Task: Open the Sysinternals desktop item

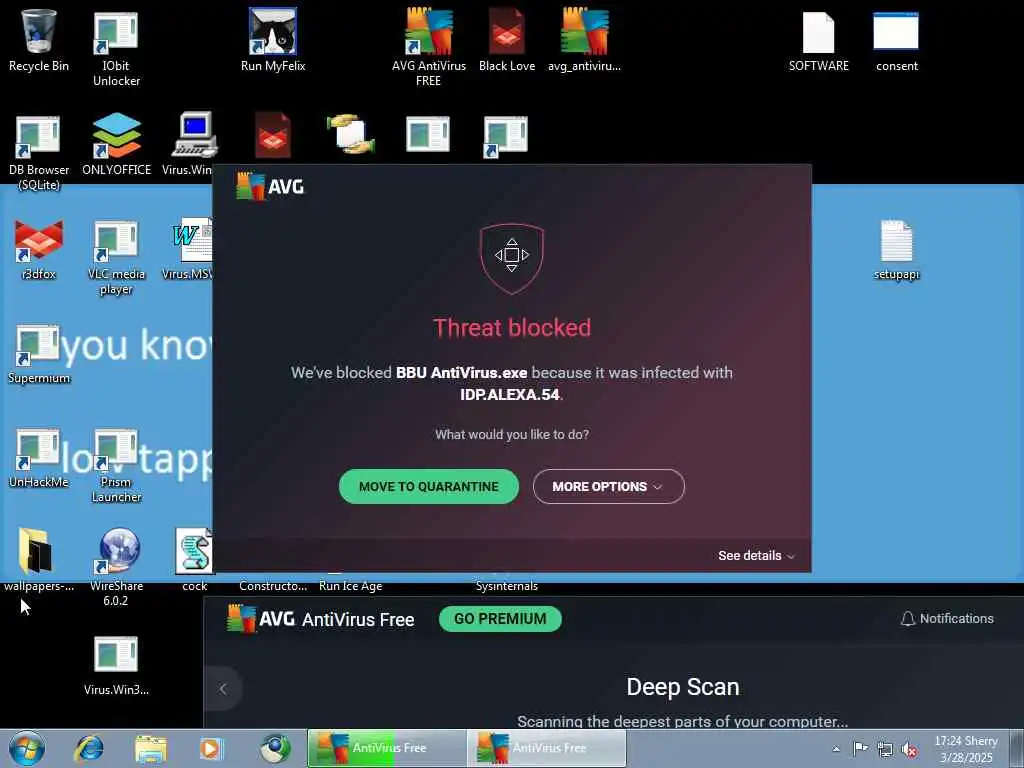Action: (507, 586)
